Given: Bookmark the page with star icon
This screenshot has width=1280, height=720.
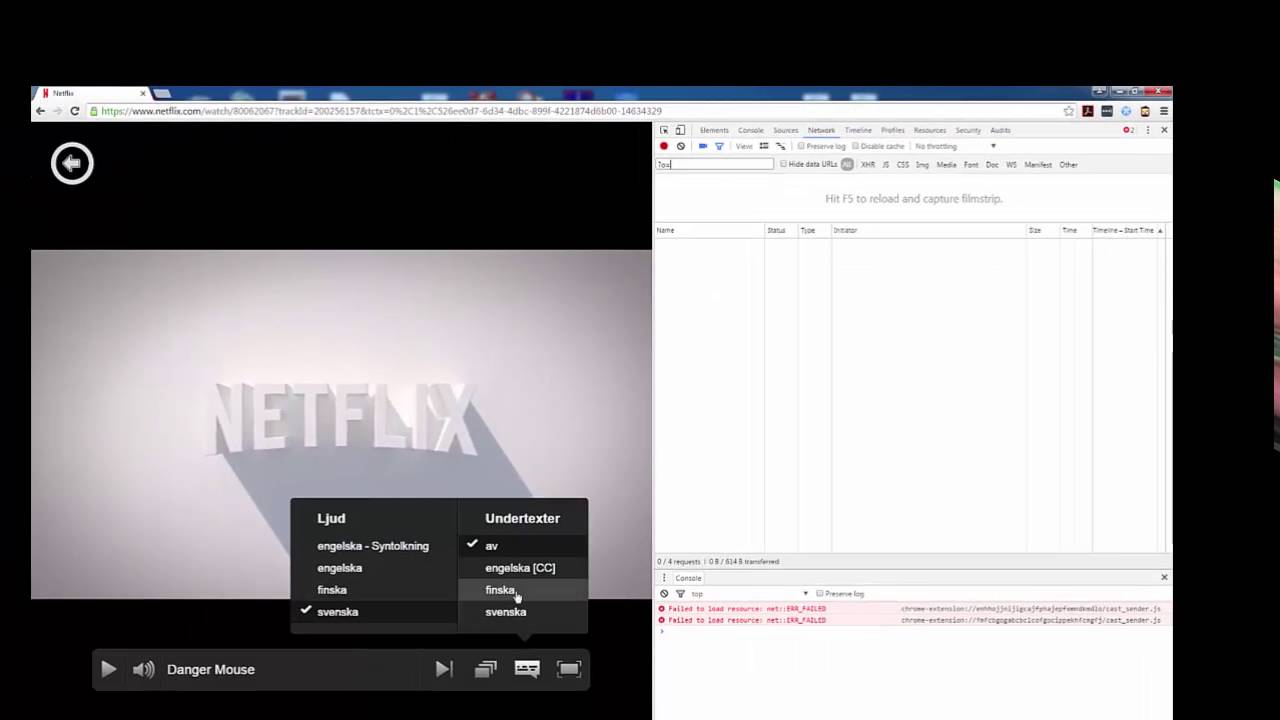Looking at the screenshot, I should tap(1069, 111).
